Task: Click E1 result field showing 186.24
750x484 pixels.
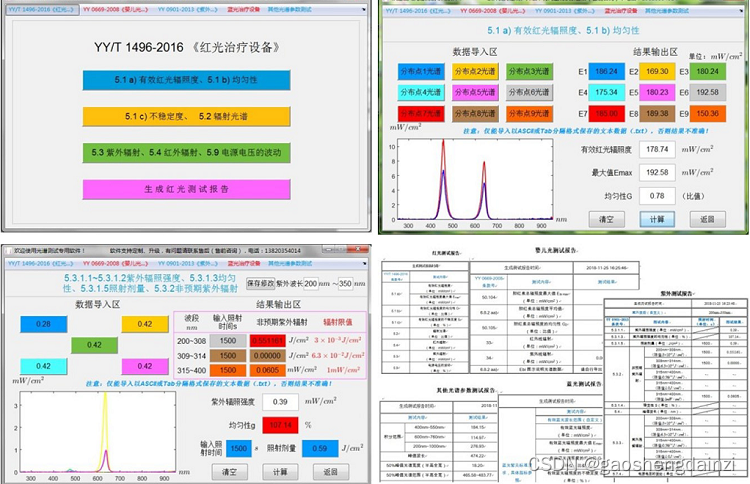Action: point(607,71)
